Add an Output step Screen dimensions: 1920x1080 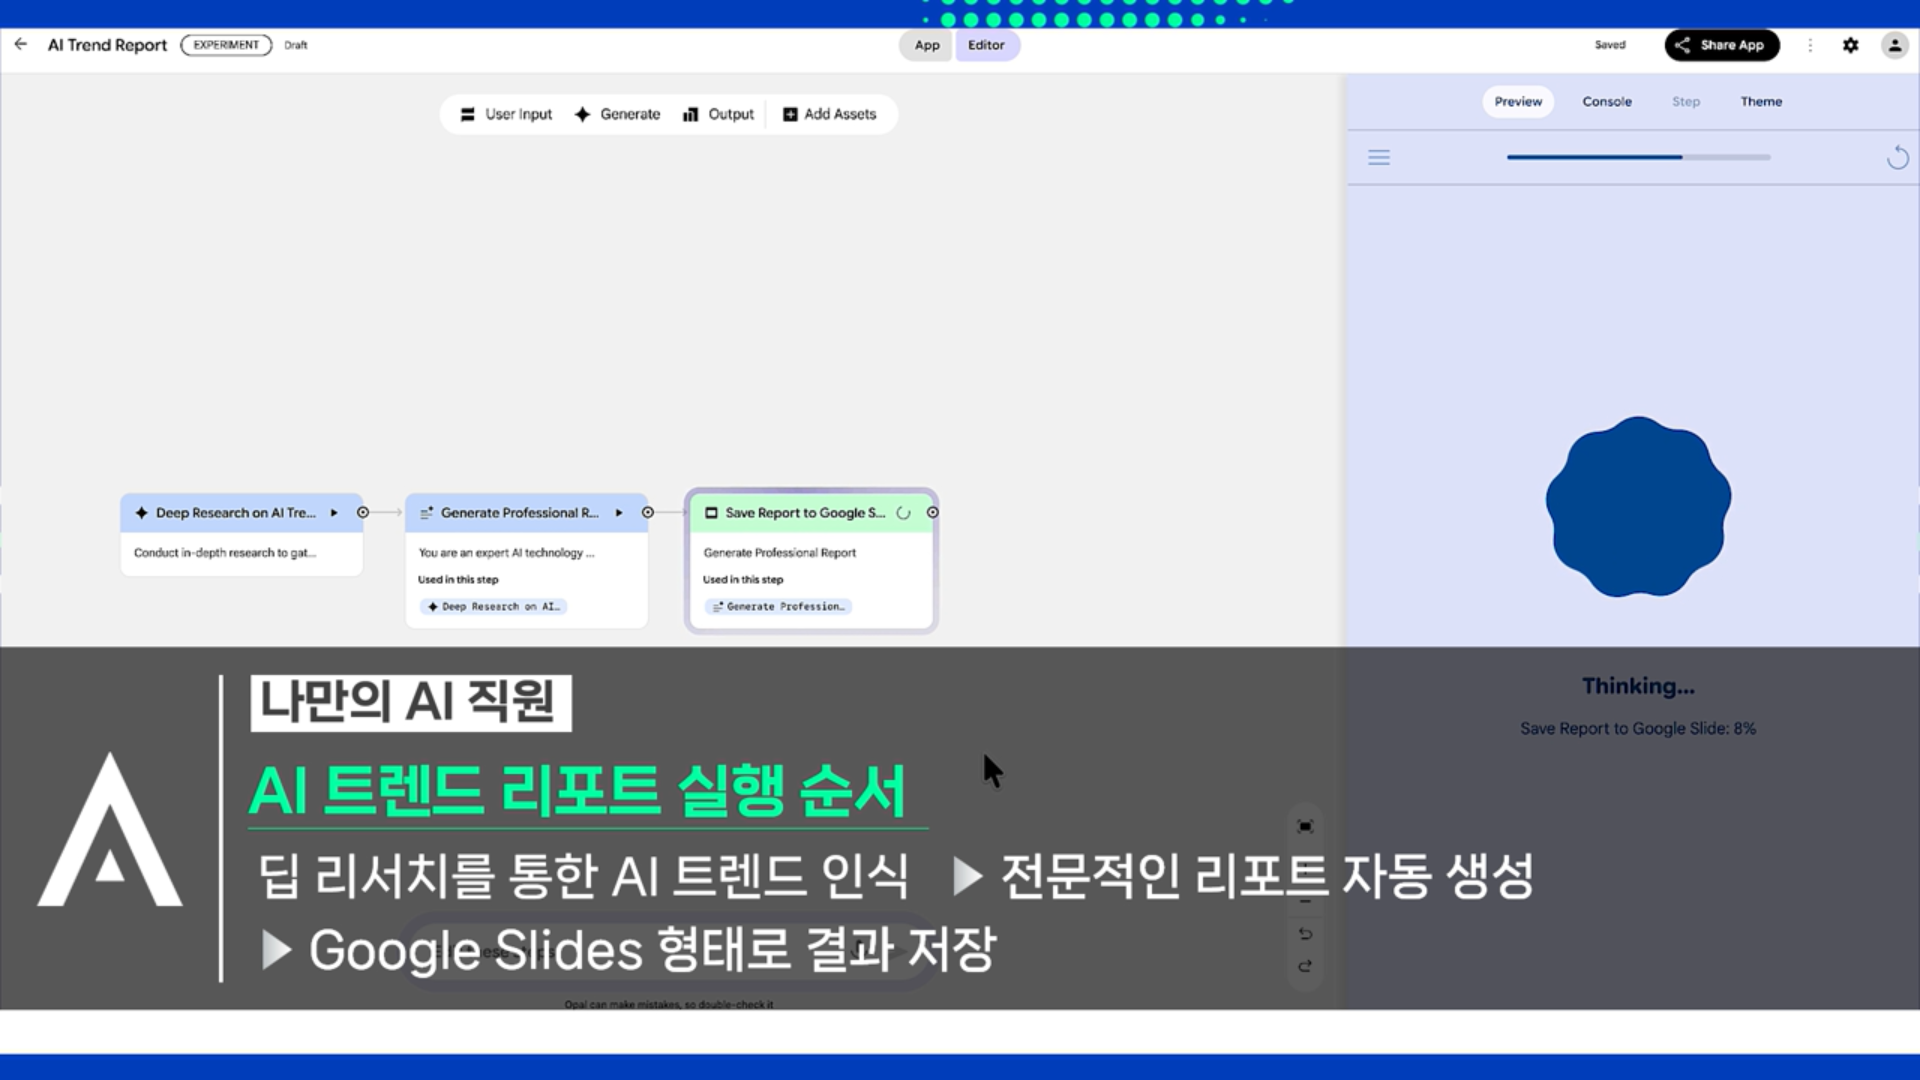click(718, 114)
